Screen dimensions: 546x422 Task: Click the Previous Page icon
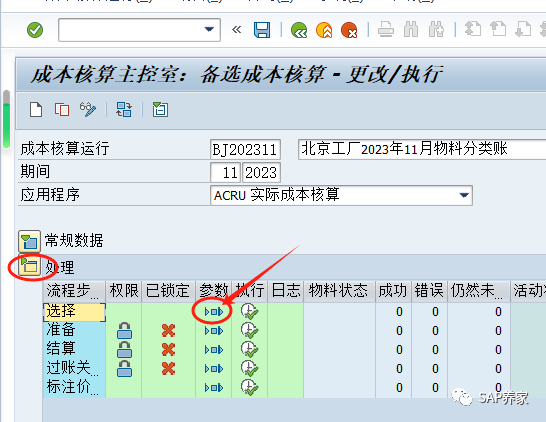[498, 29]
